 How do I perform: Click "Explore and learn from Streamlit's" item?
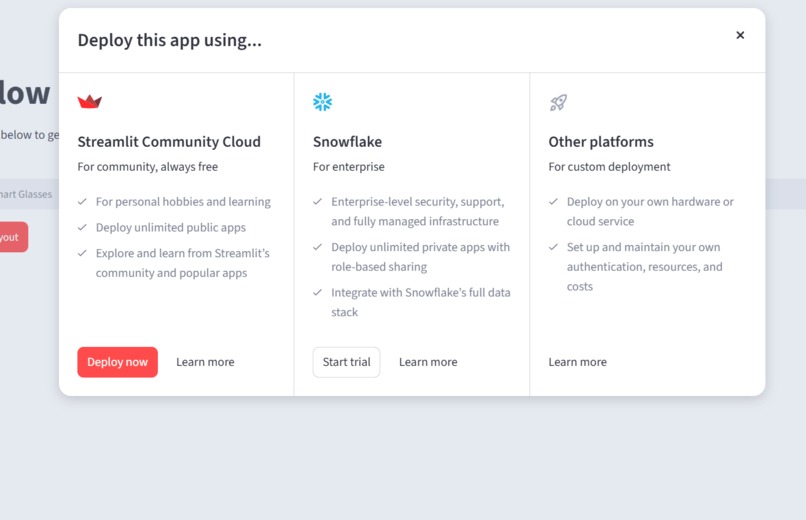click(x=182, y=263)
